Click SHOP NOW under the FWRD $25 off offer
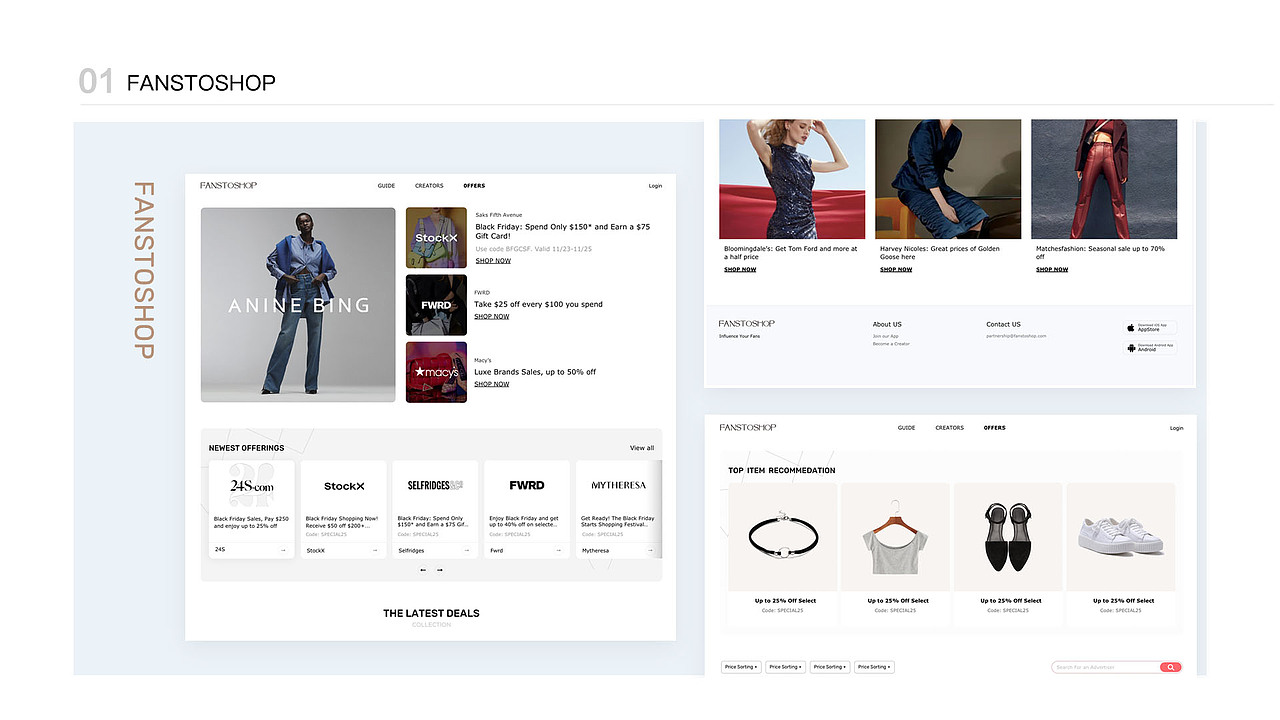 492,317
